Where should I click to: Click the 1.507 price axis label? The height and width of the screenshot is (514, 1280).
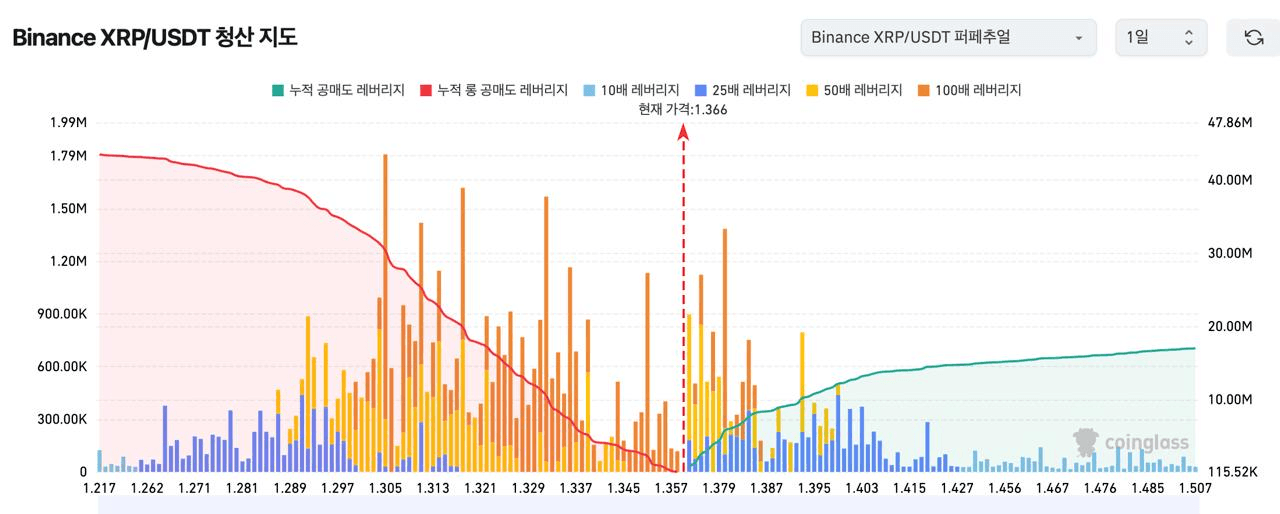click(x=1196, y=488)
